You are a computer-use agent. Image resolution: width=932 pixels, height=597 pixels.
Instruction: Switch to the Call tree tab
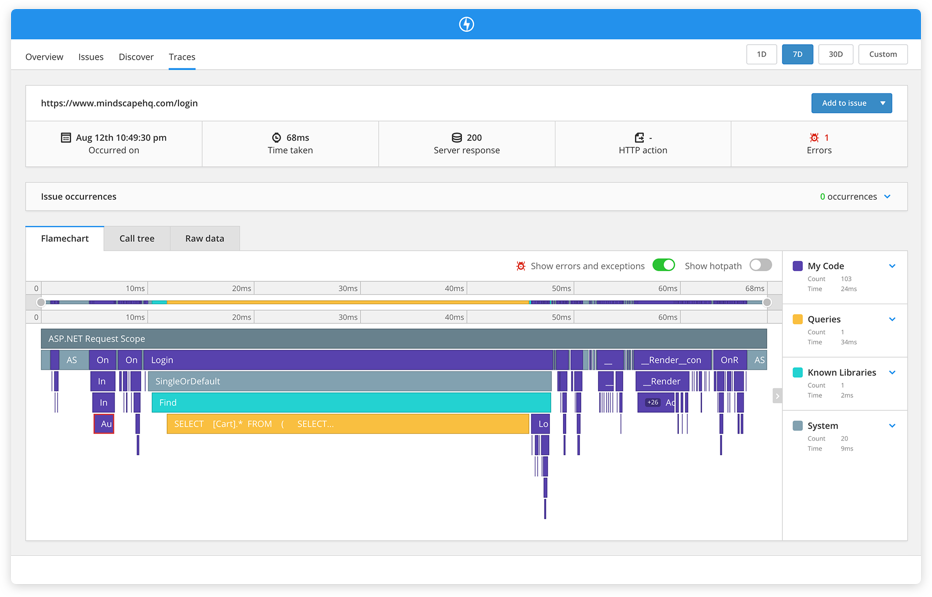point(137,239)
